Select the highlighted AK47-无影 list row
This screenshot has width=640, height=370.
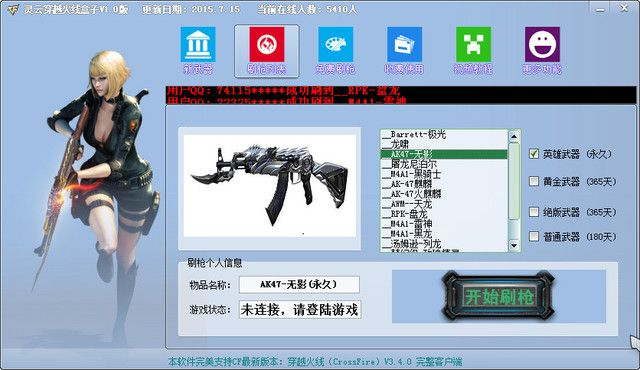pyautogui.click(x=444, y=154)
